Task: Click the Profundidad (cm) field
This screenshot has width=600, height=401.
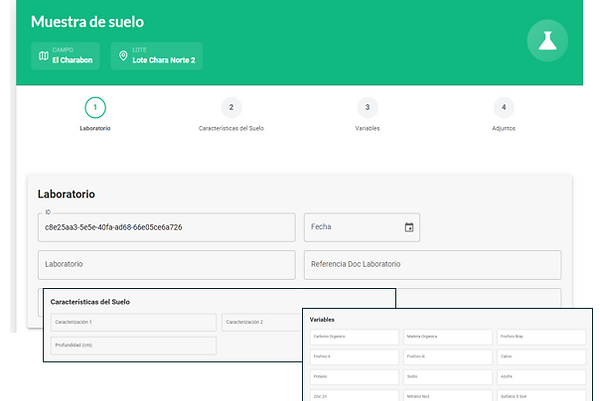Action: pos(134,346)
